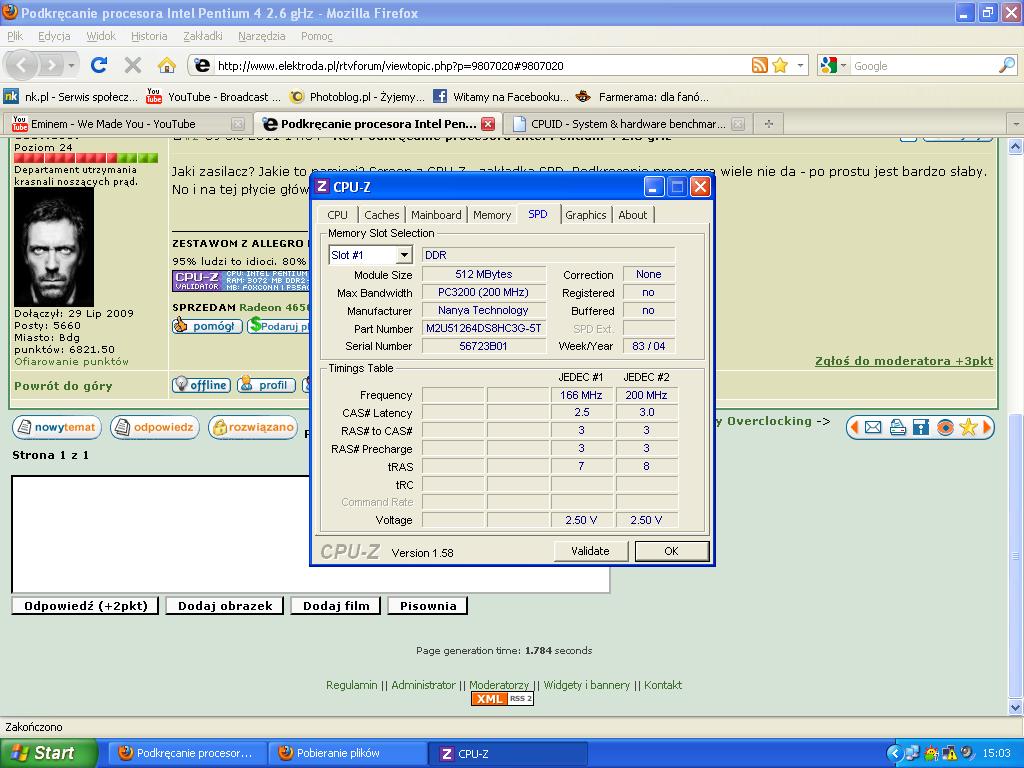Screen dimensions: 1024x768
Task: Open the Photoblog.pl bookmark
Action: pos(357,97)
